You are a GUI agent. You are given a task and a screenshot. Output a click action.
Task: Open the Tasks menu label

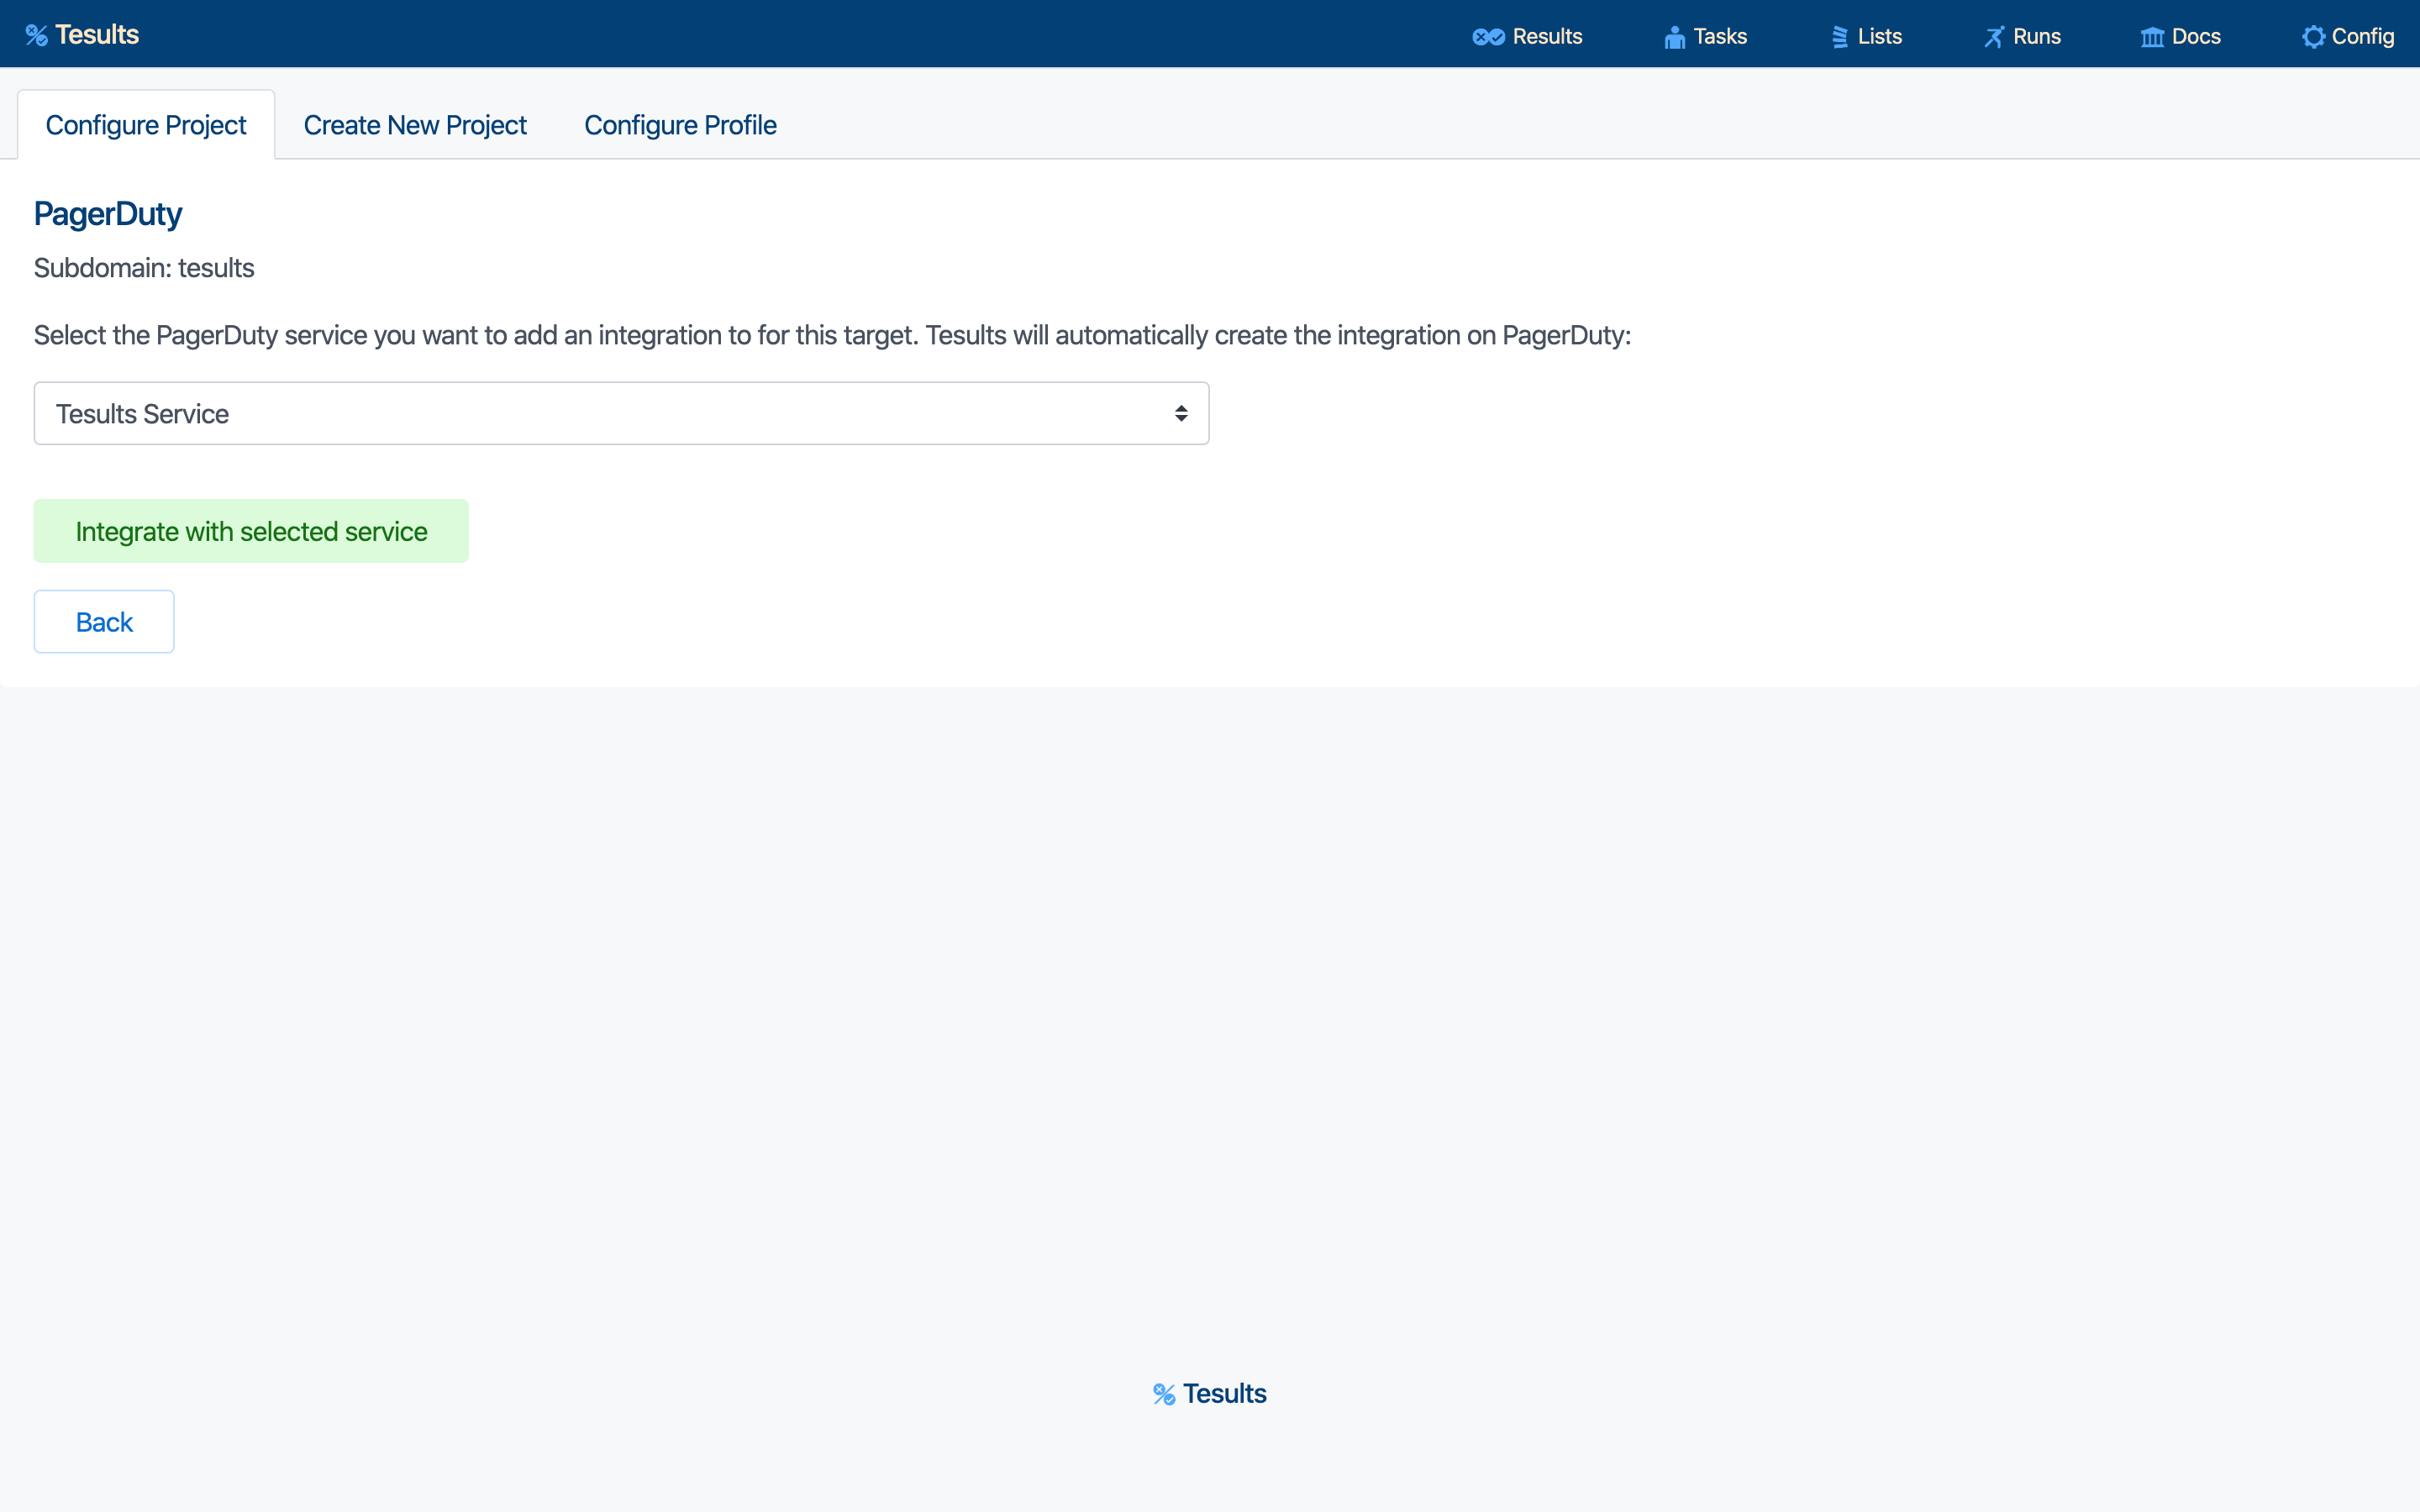coord(1720,37)
